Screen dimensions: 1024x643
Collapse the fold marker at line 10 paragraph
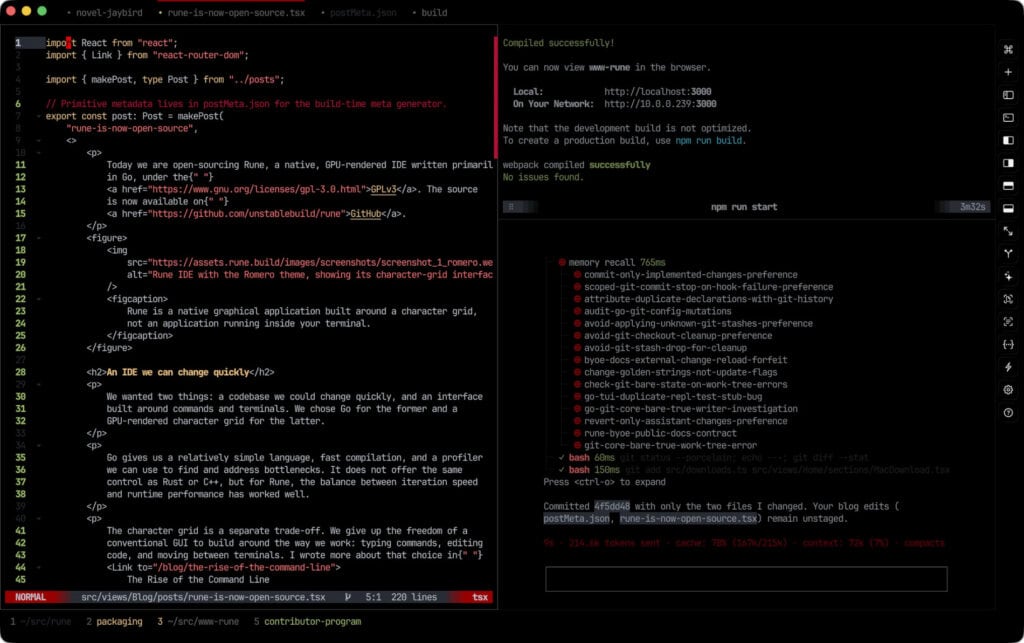coord(39,153)
